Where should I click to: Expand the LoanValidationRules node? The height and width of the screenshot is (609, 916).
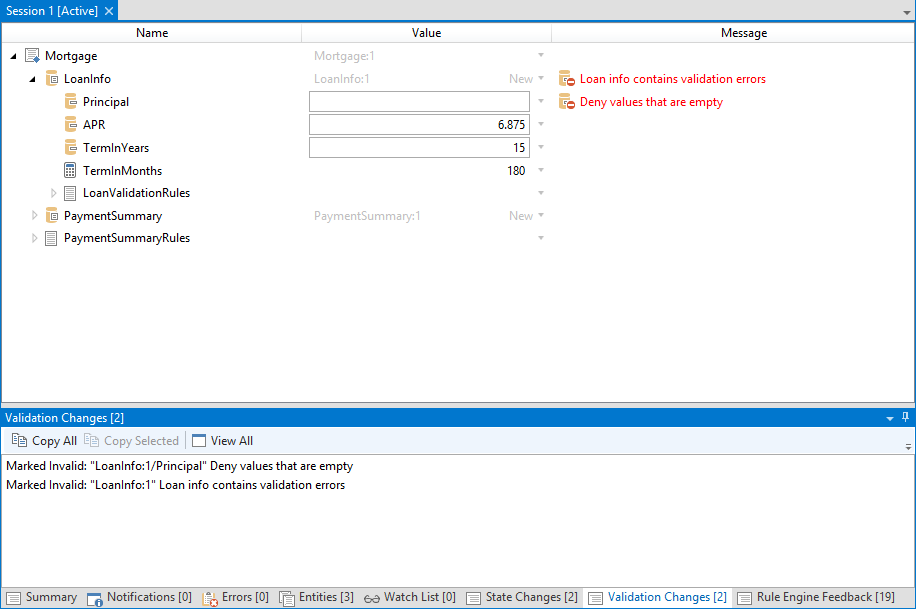tap(54, 193)
